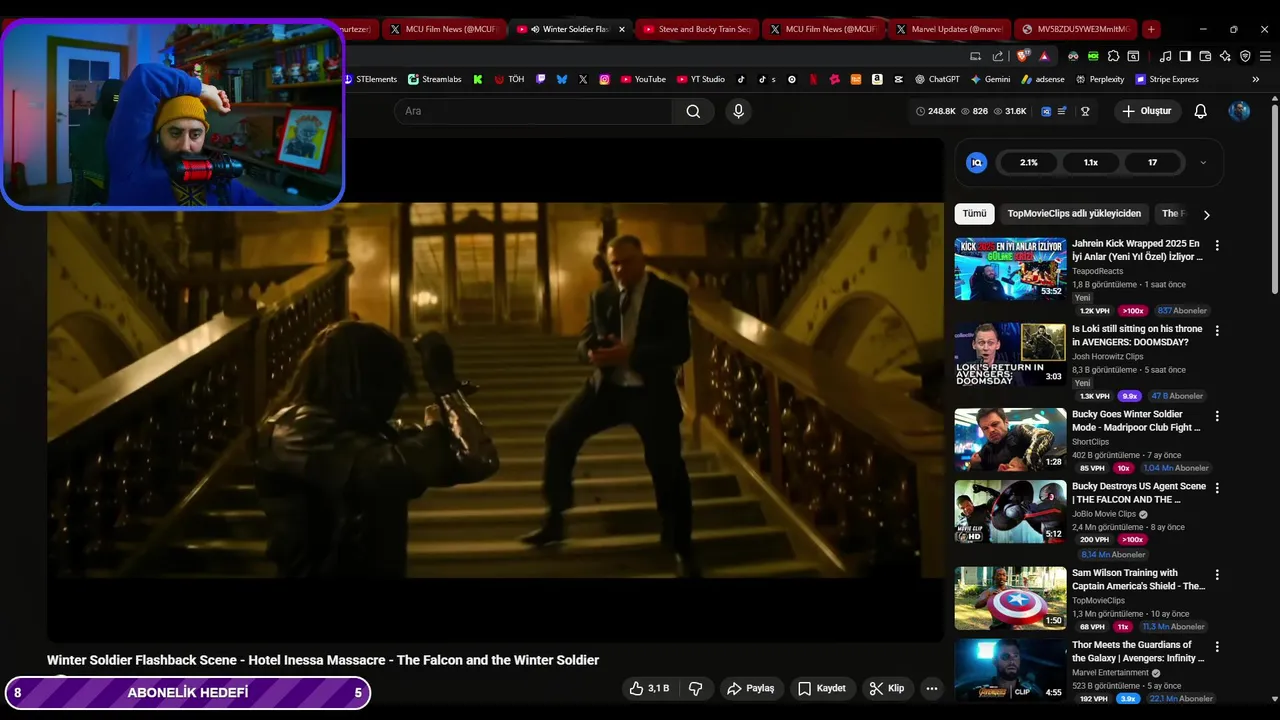Click the Klip scissors button
The image size is (1280, 720).
click(x=886, y=688)
